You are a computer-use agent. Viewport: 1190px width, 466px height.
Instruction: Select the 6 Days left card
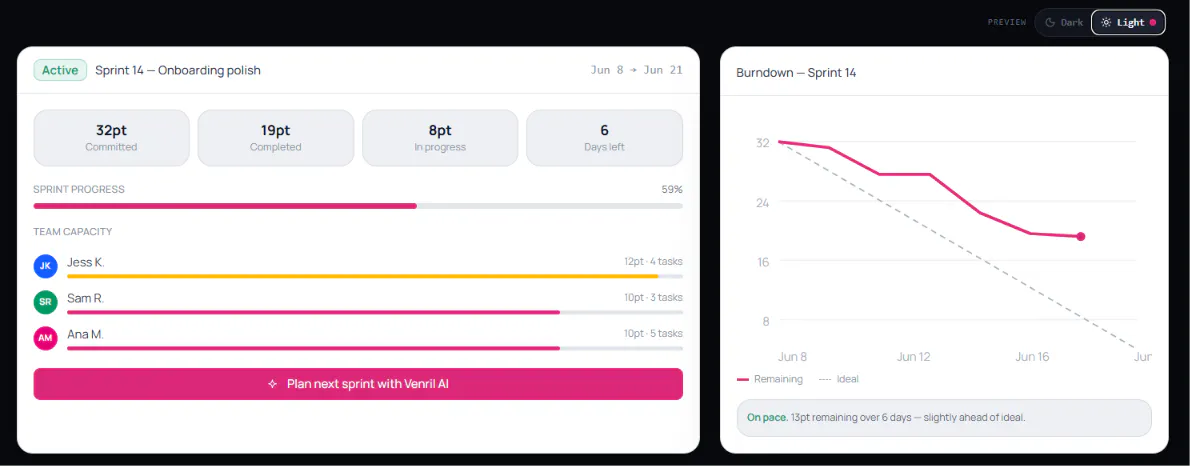coord(605,138)
